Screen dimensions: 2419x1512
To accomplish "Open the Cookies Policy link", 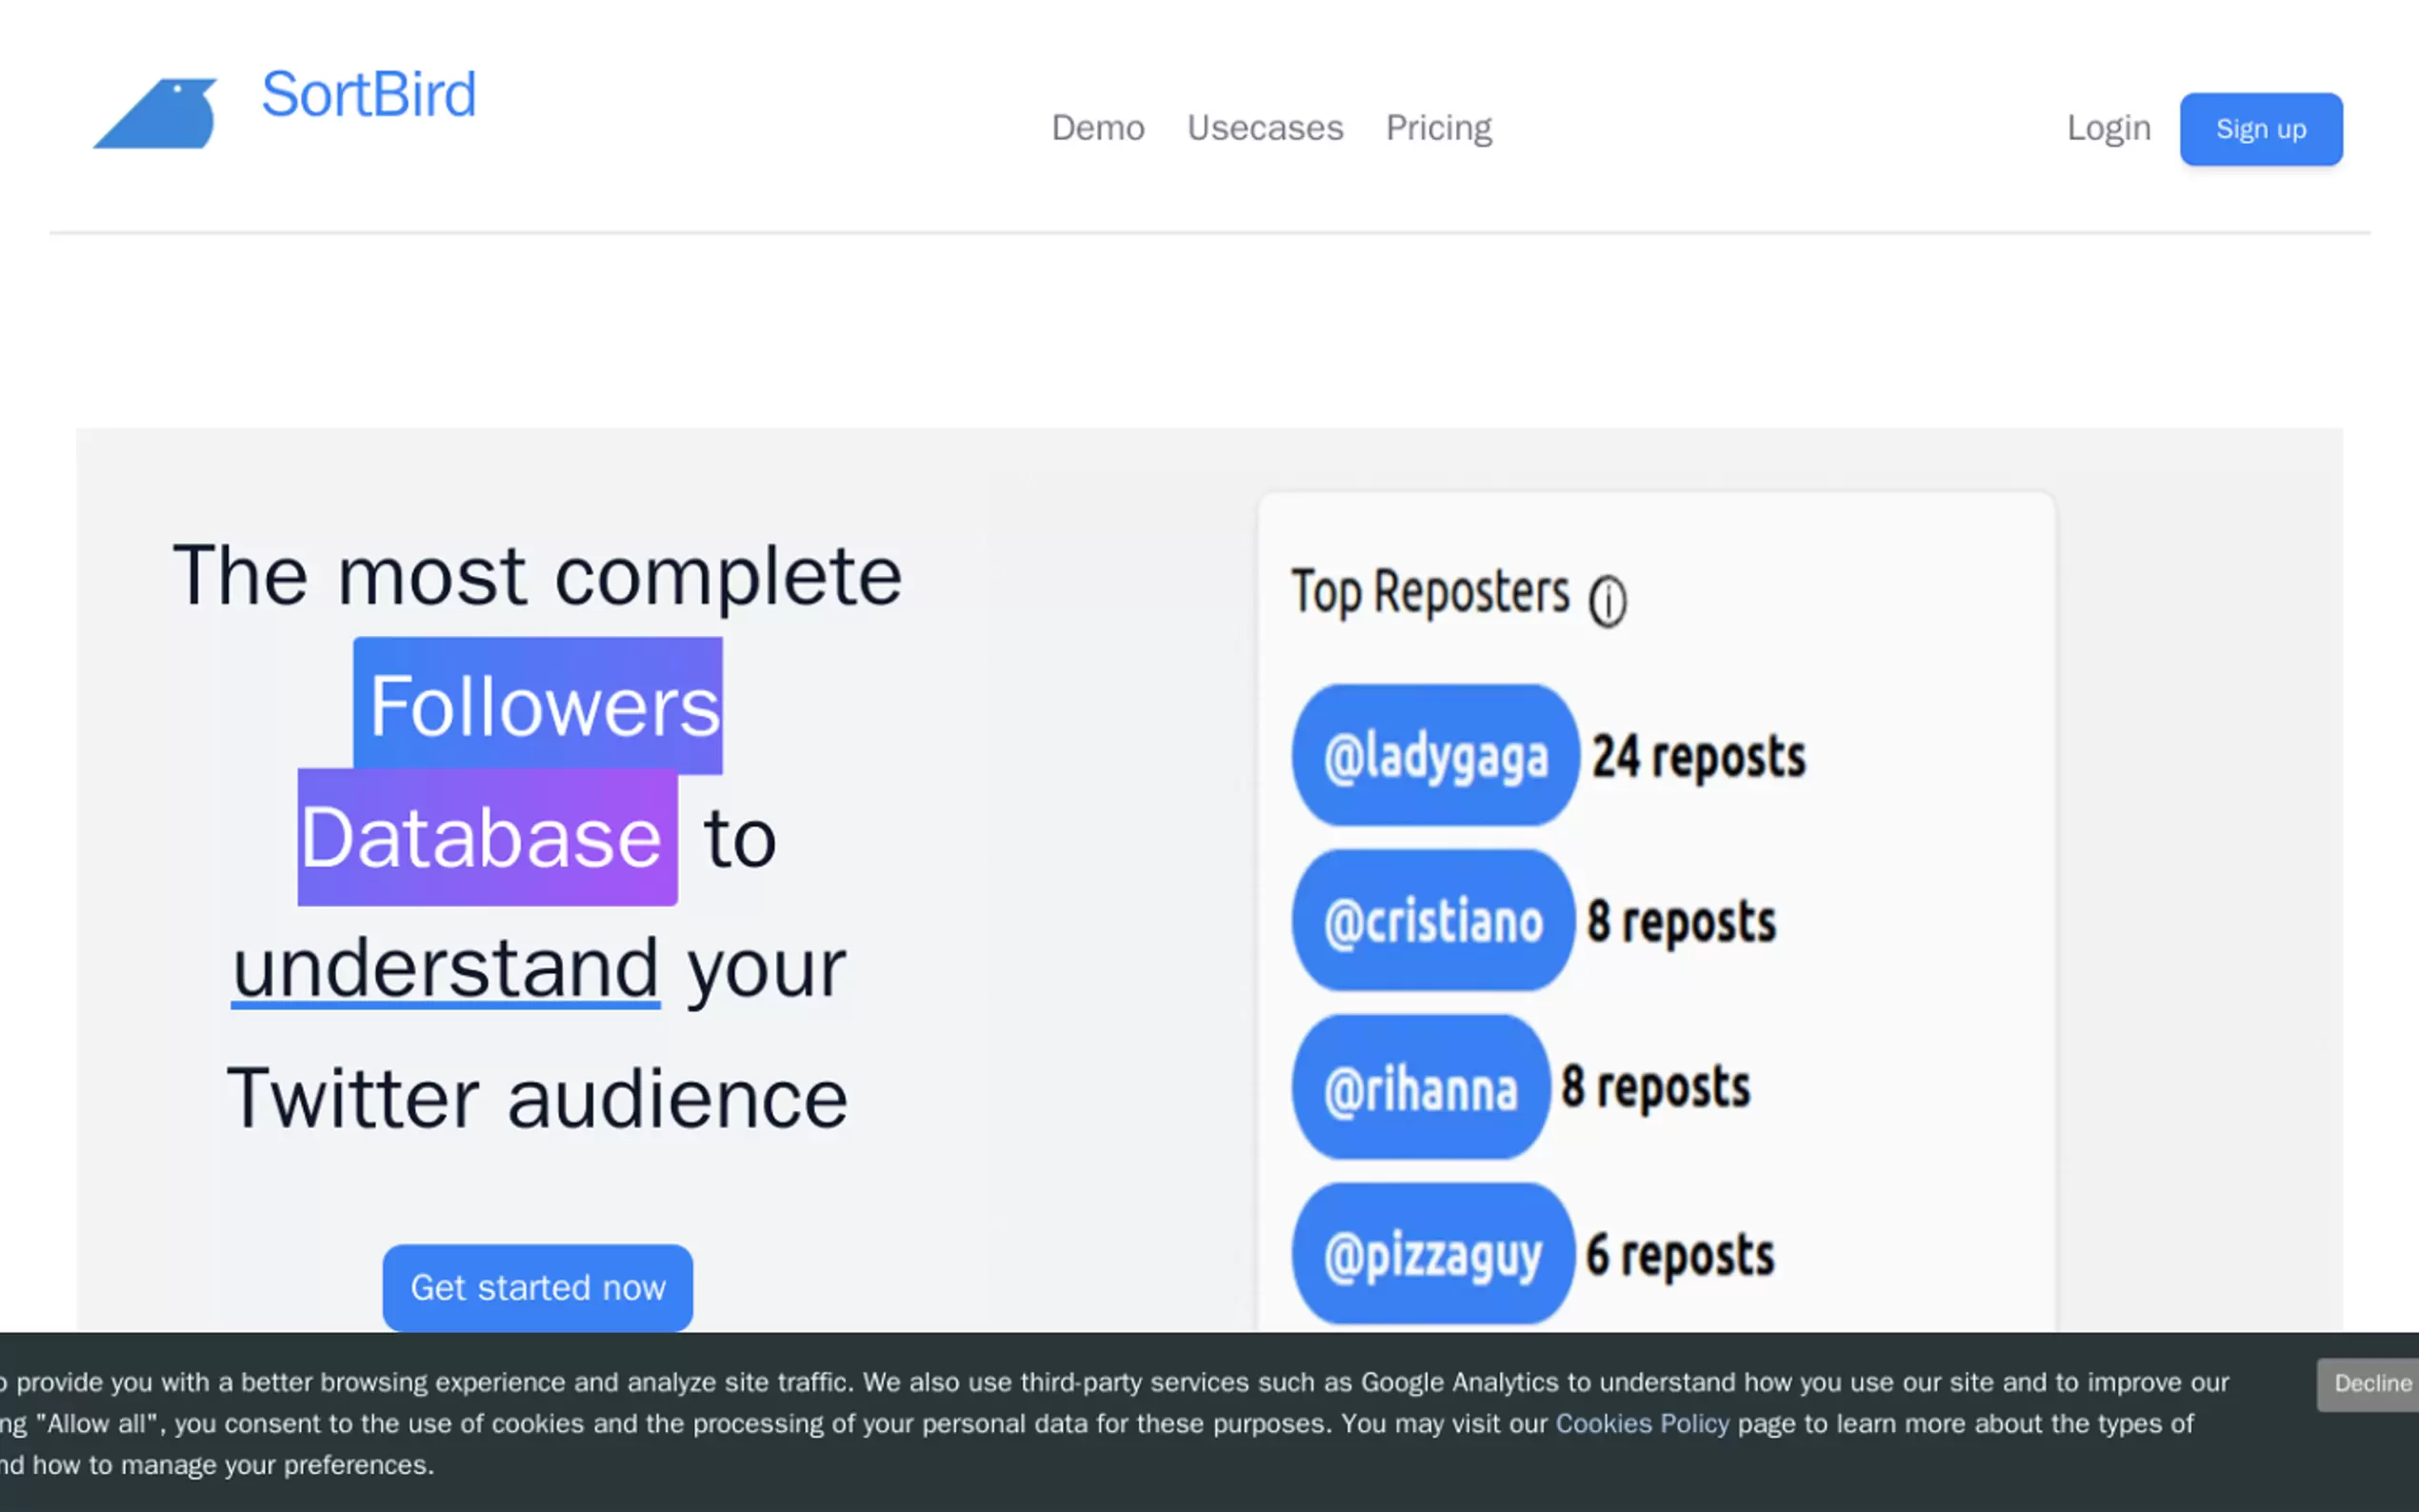I will pos(1641,1424).
